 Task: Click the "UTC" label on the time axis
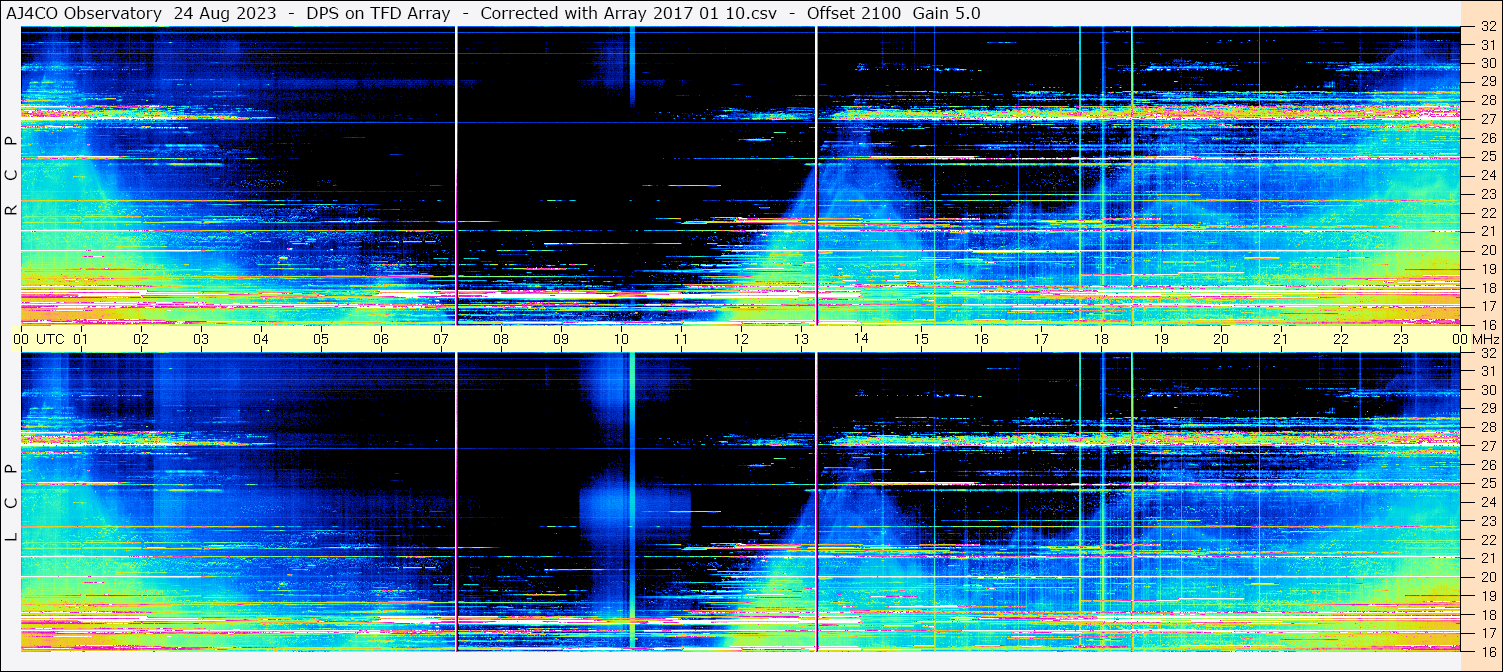[50, 339]
